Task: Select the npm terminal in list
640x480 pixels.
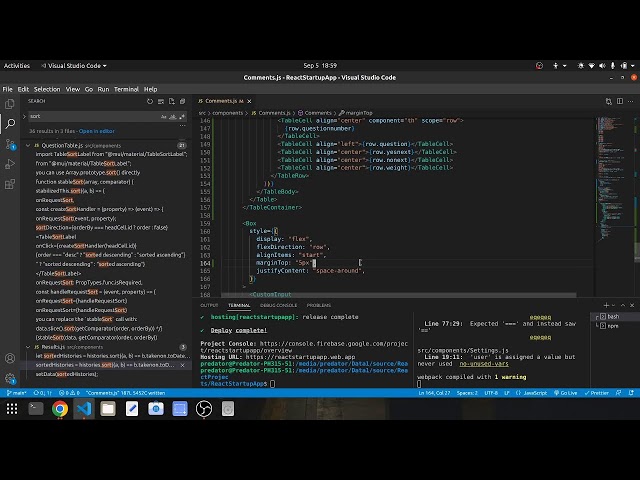Action: pos(614,326)
